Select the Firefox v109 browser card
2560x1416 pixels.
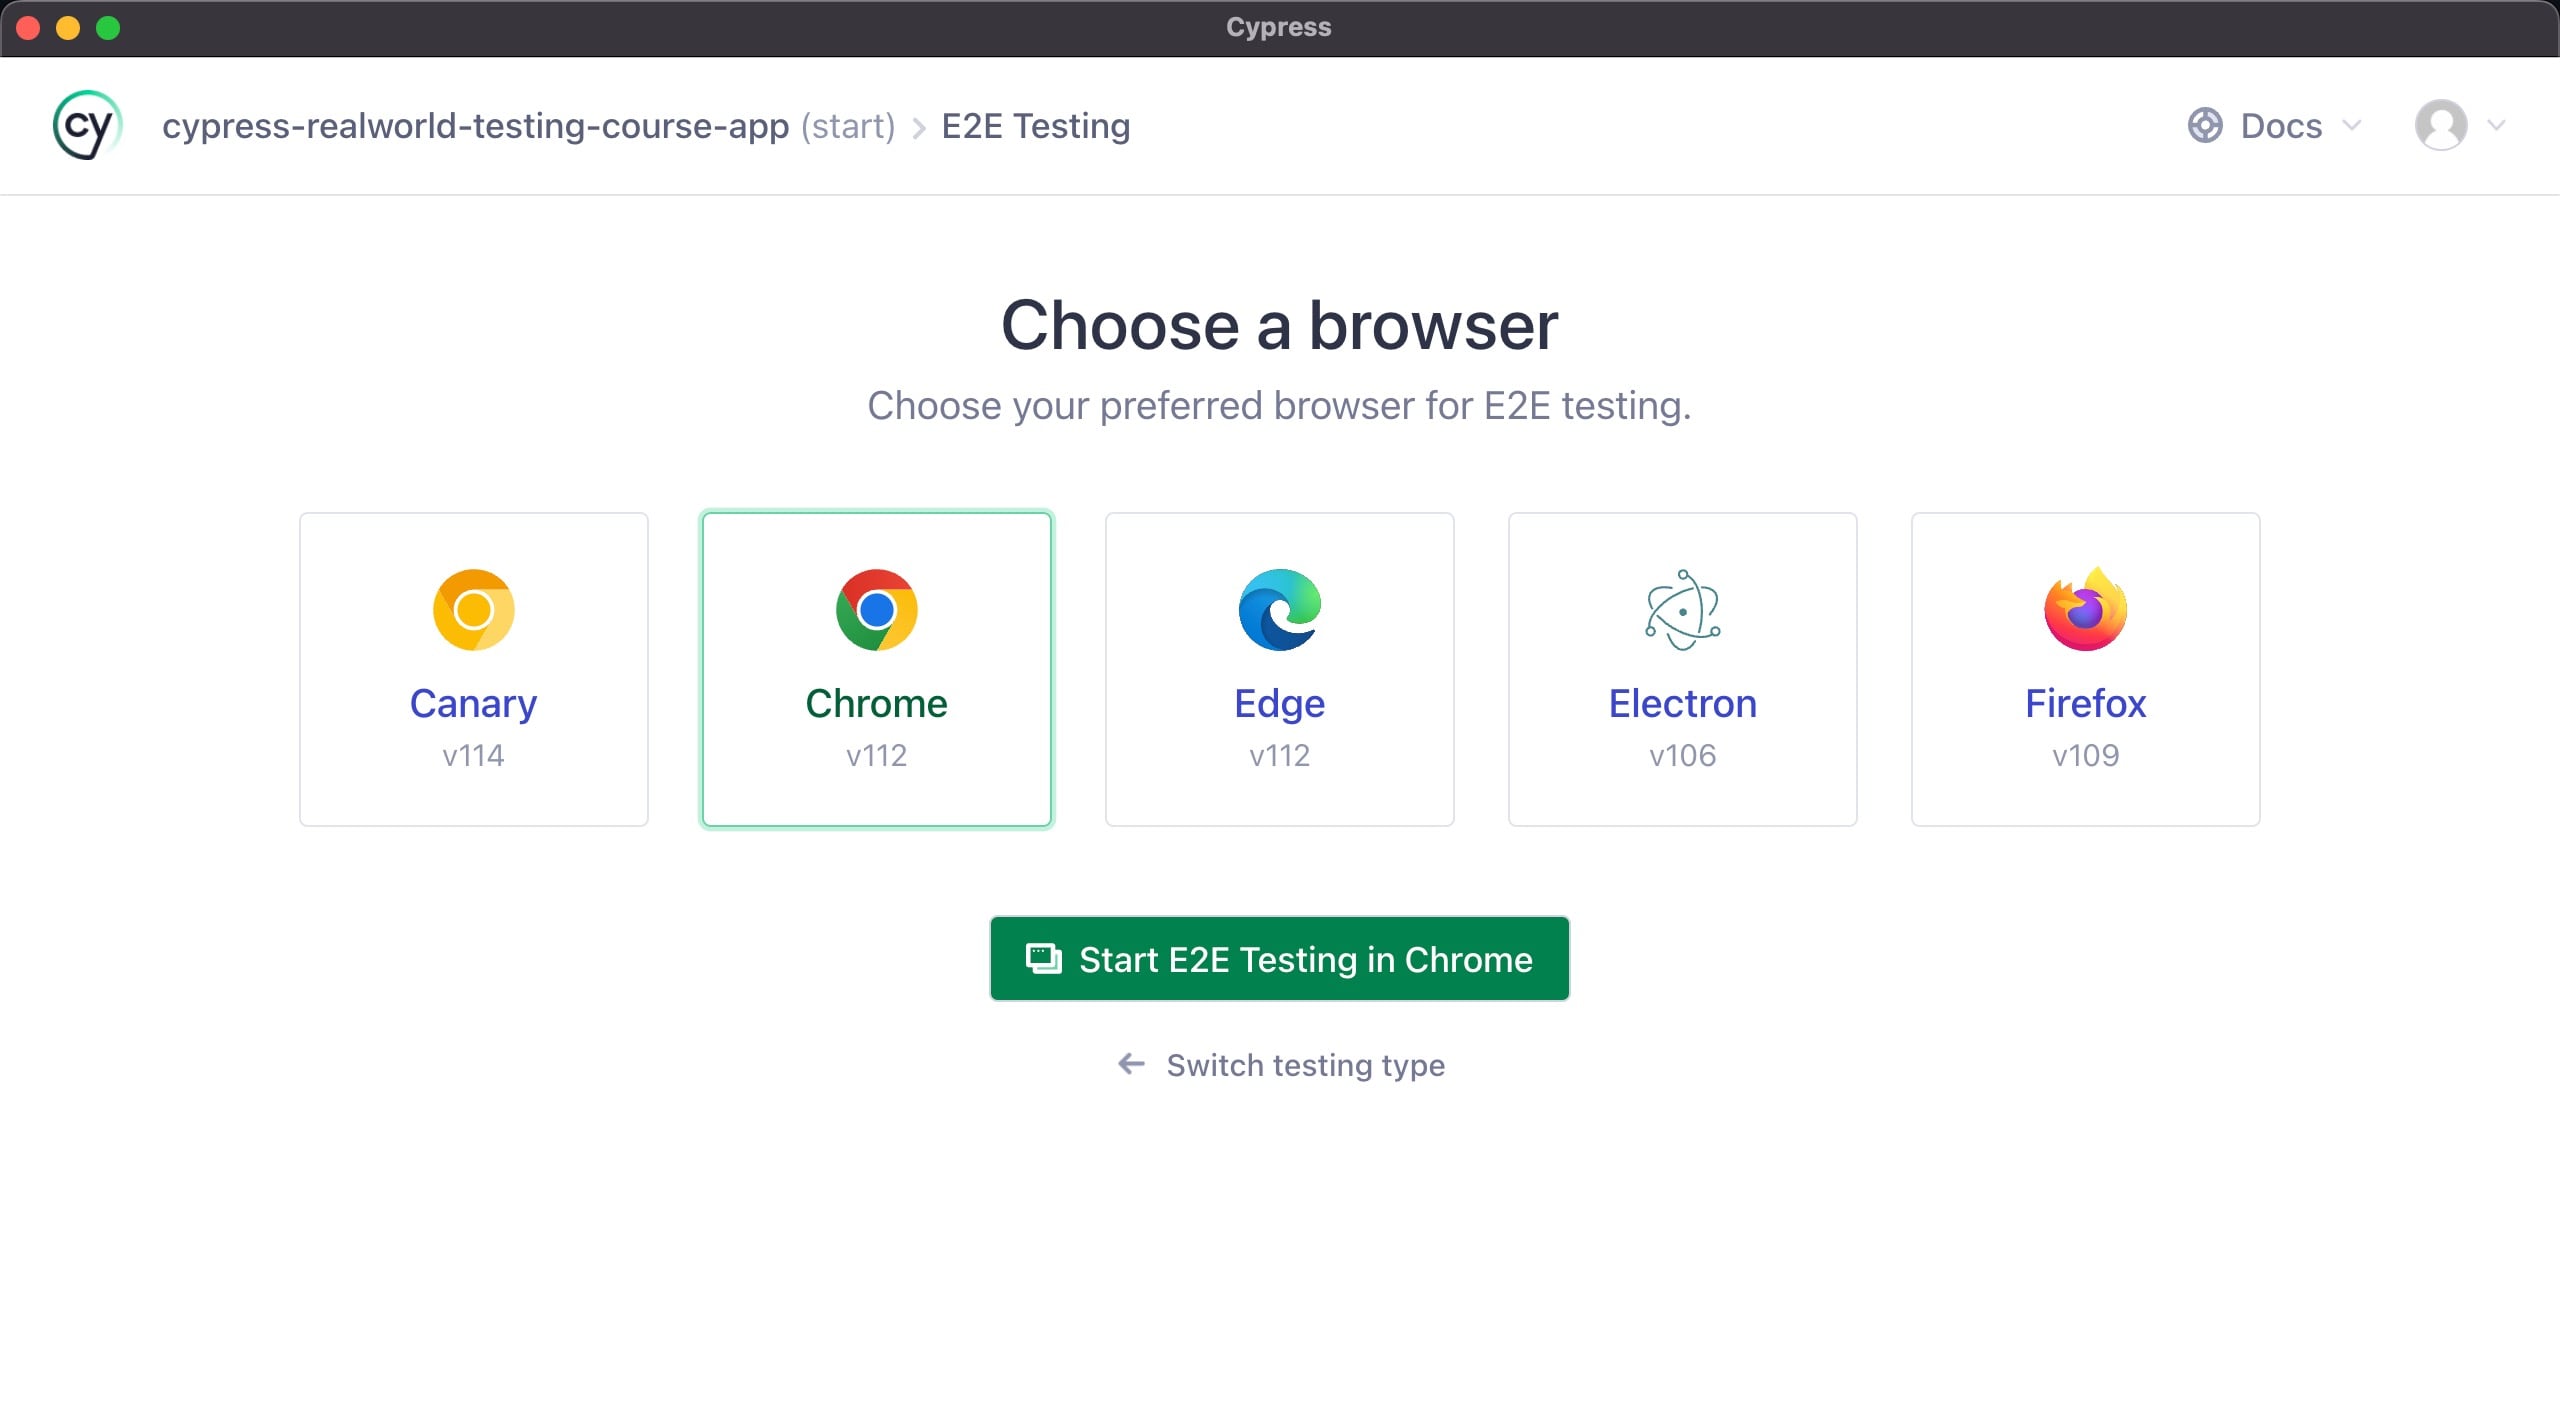(2084, 669)
